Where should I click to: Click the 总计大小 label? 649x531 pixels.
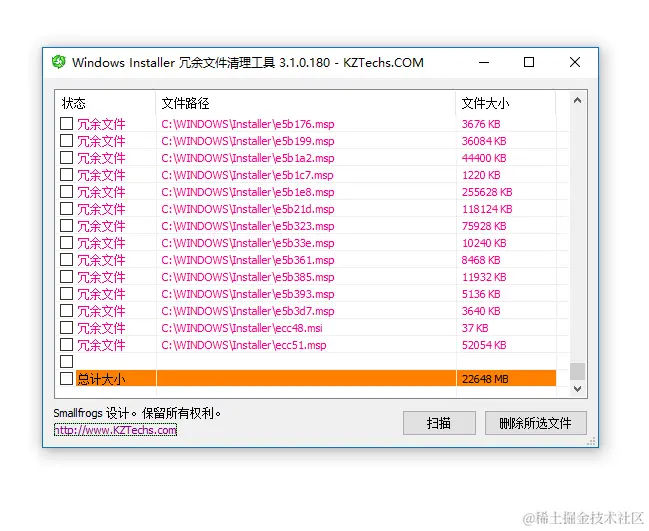(x=101, y=379)
